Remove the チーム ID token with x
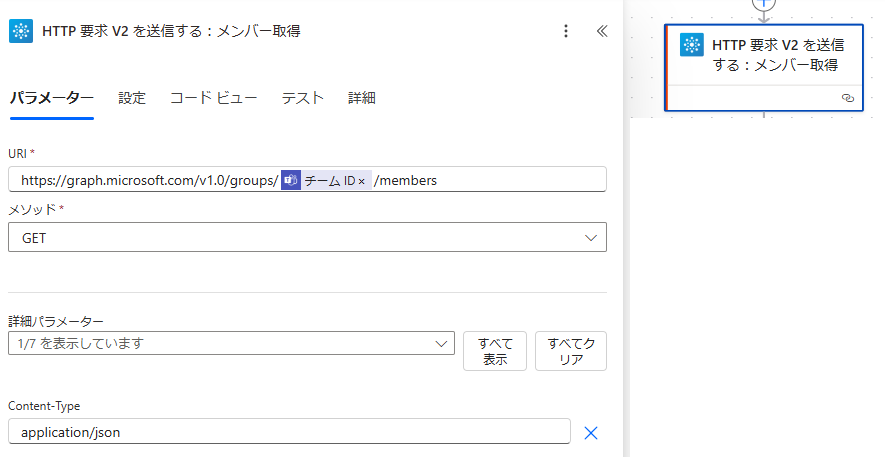 click(361, 182)
